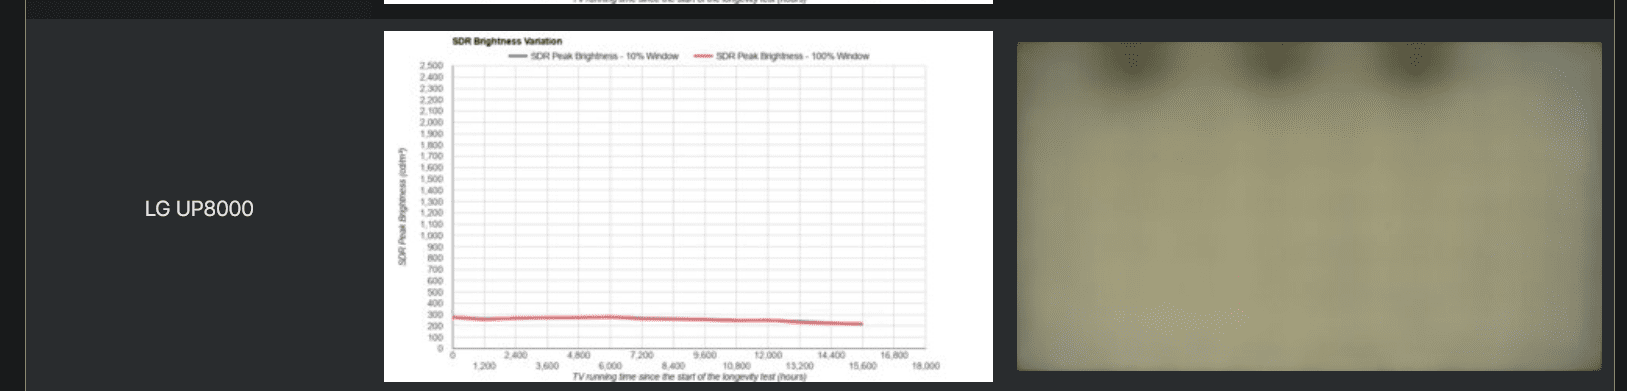Viewport: 1627px width, 391px height.
Task: Open the LG UP8000 SDR brightness chart
Action: point(688,206)
